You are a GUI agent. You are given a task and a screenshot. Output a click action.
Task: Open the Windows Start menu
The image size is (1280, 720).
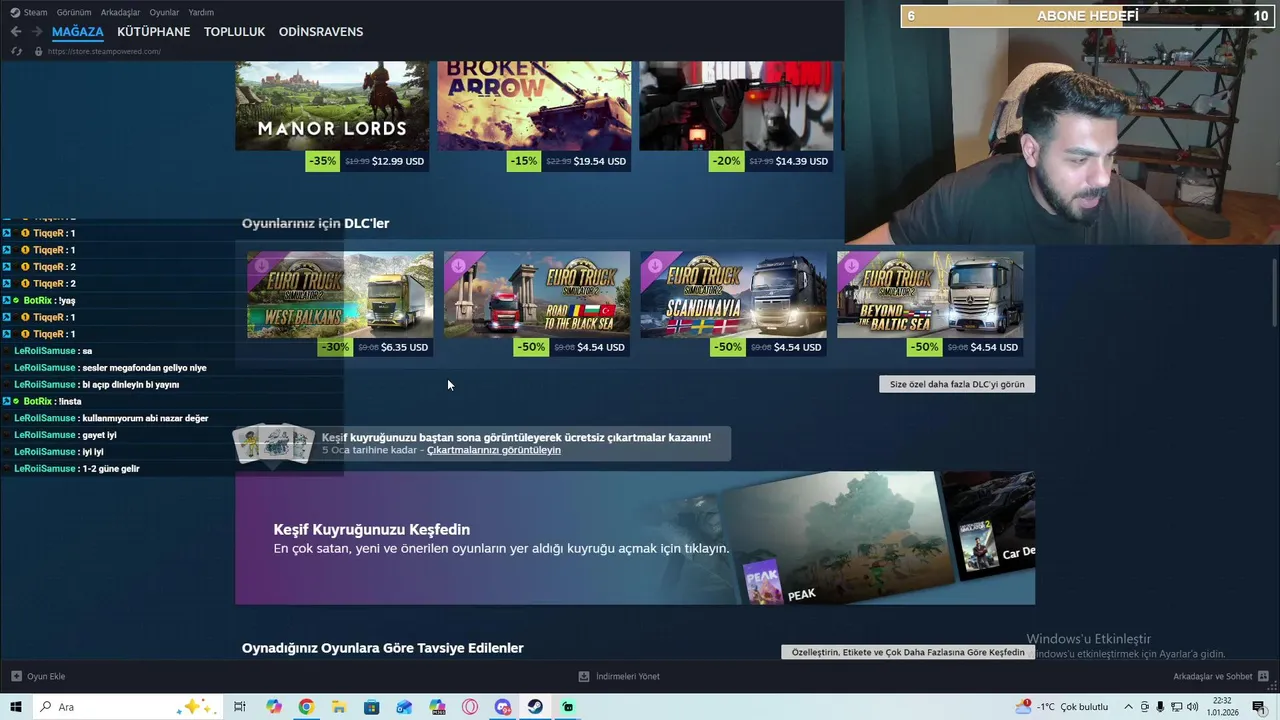tap(16, 707)
